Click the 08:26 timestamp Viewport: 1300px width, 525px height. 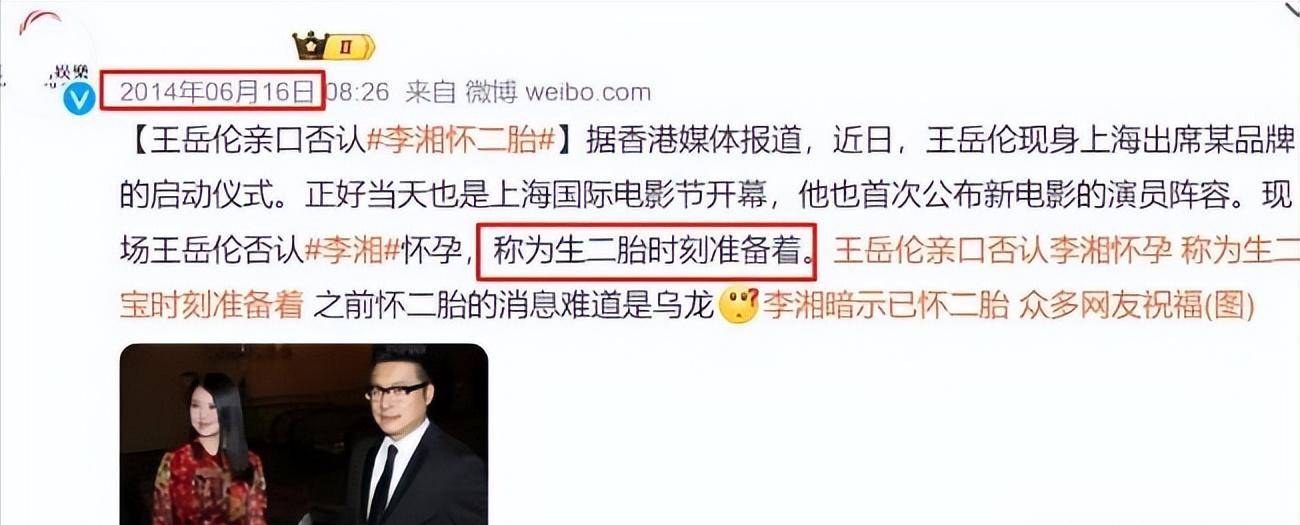359,93
